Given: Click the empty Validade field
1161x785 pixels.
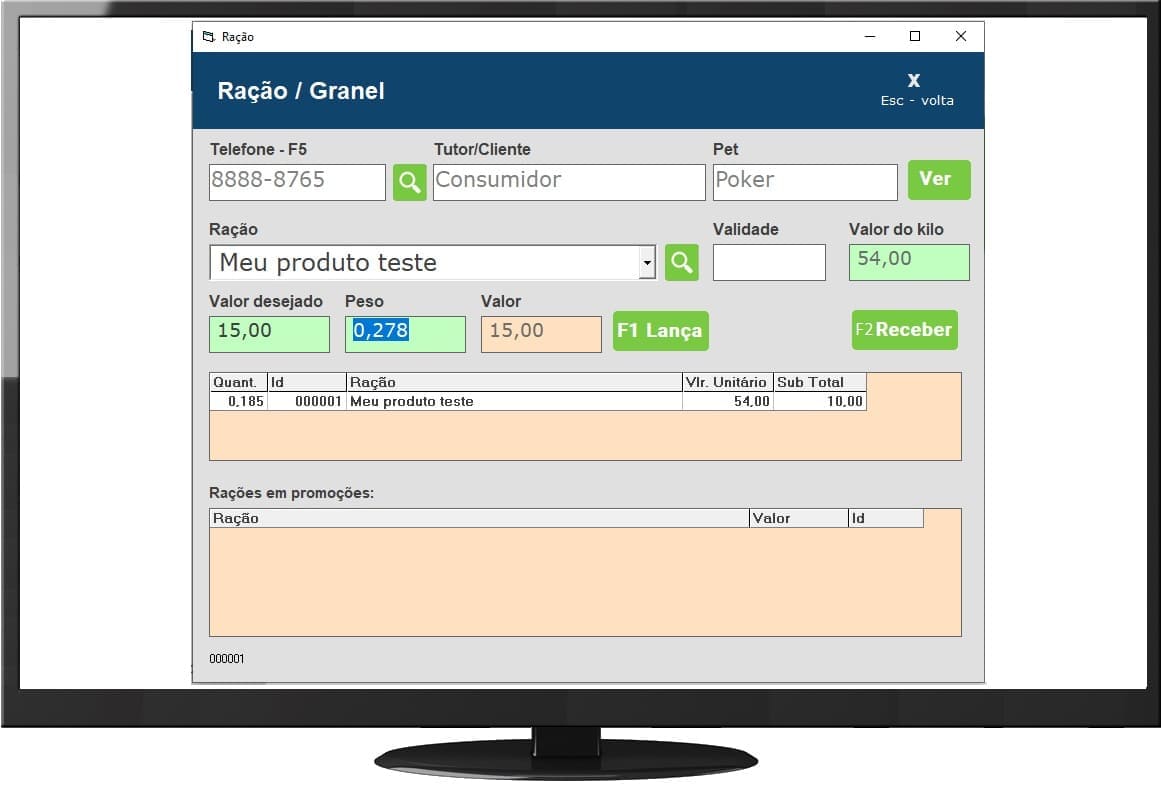Looking at the screenshot, I should 768,262.
